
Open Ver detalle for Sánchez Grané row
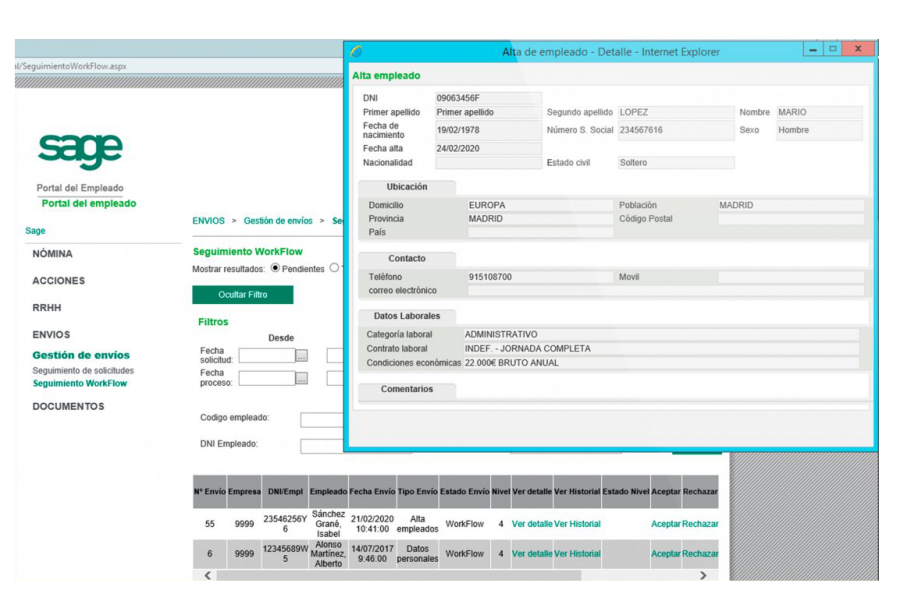point(532,524)
